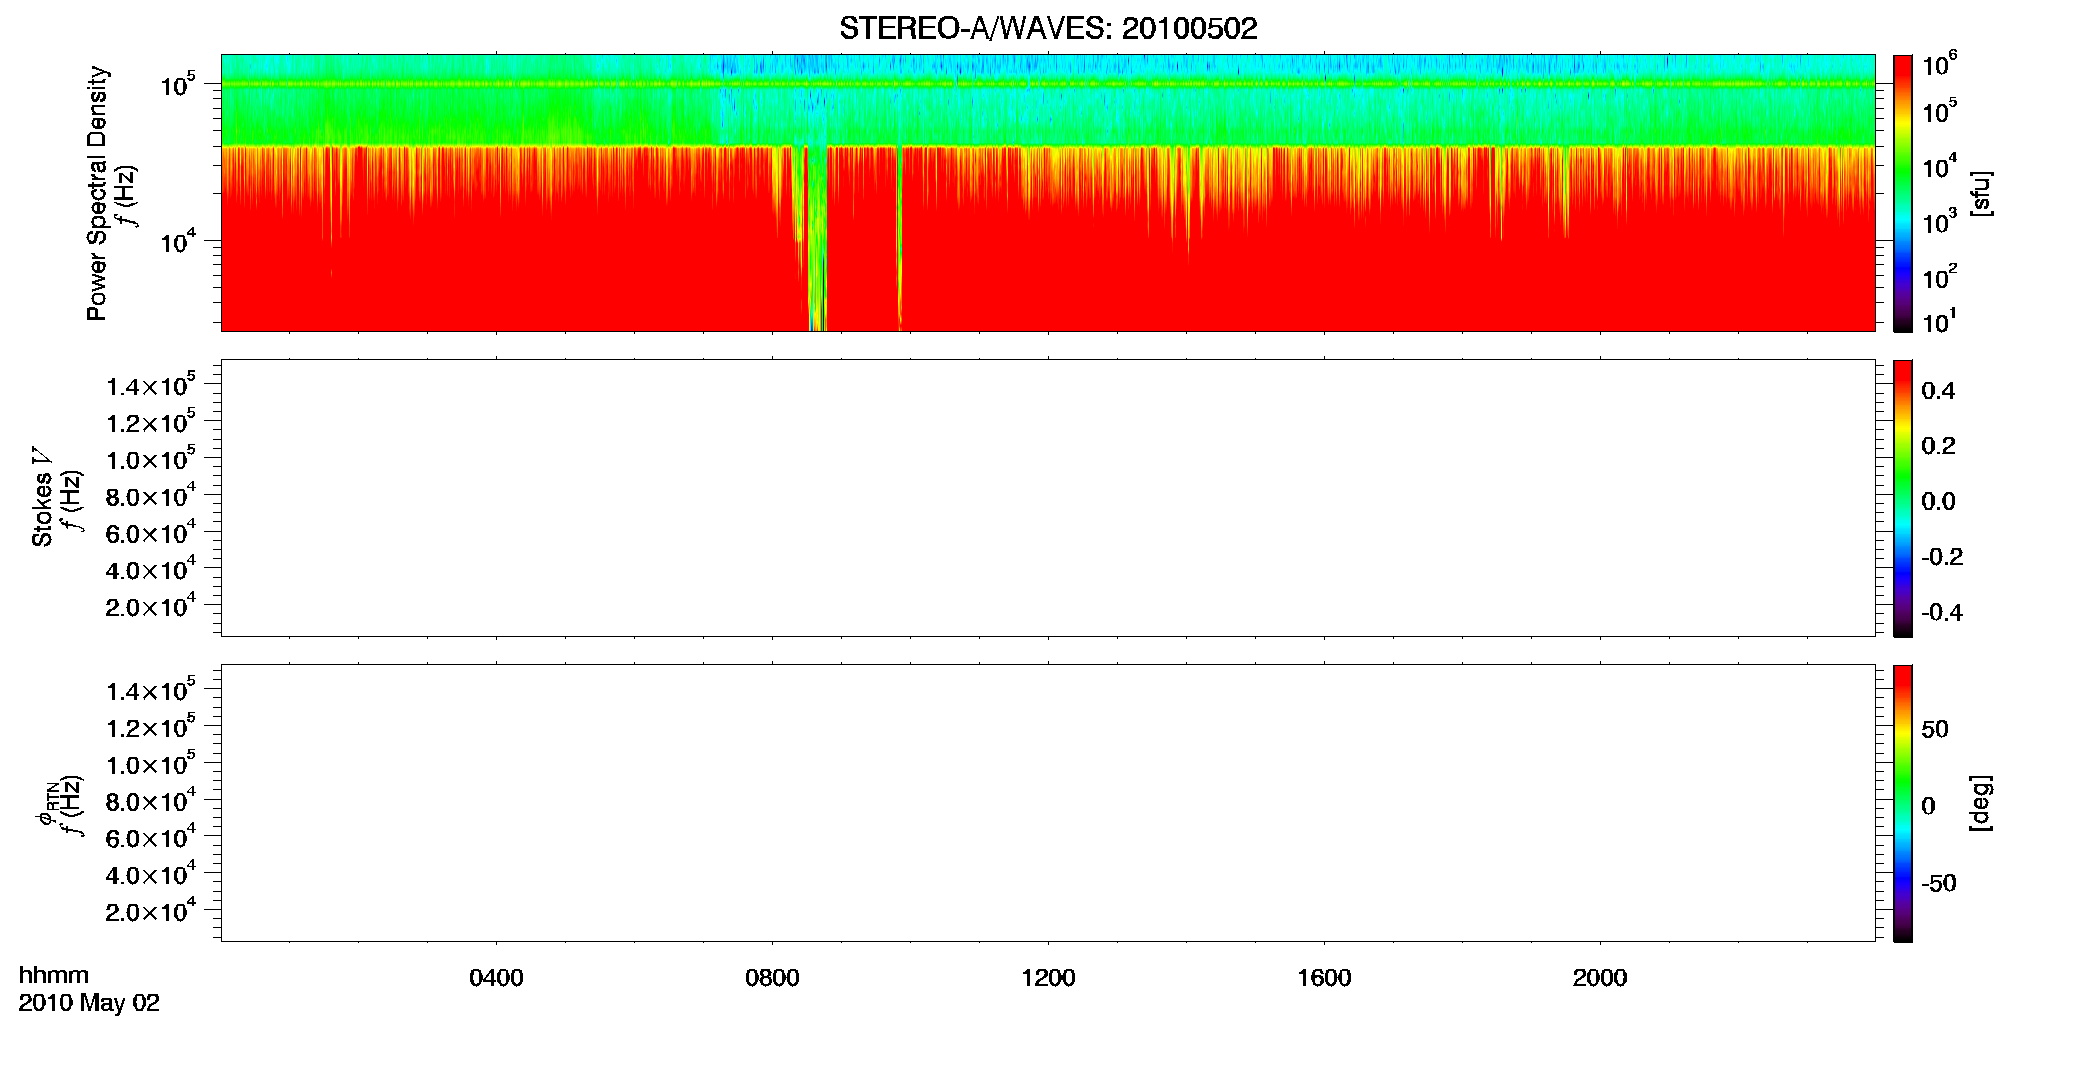2096x1080 pixels.
Task: Click the sfu power color bar
Action: tap(1903, 193)
